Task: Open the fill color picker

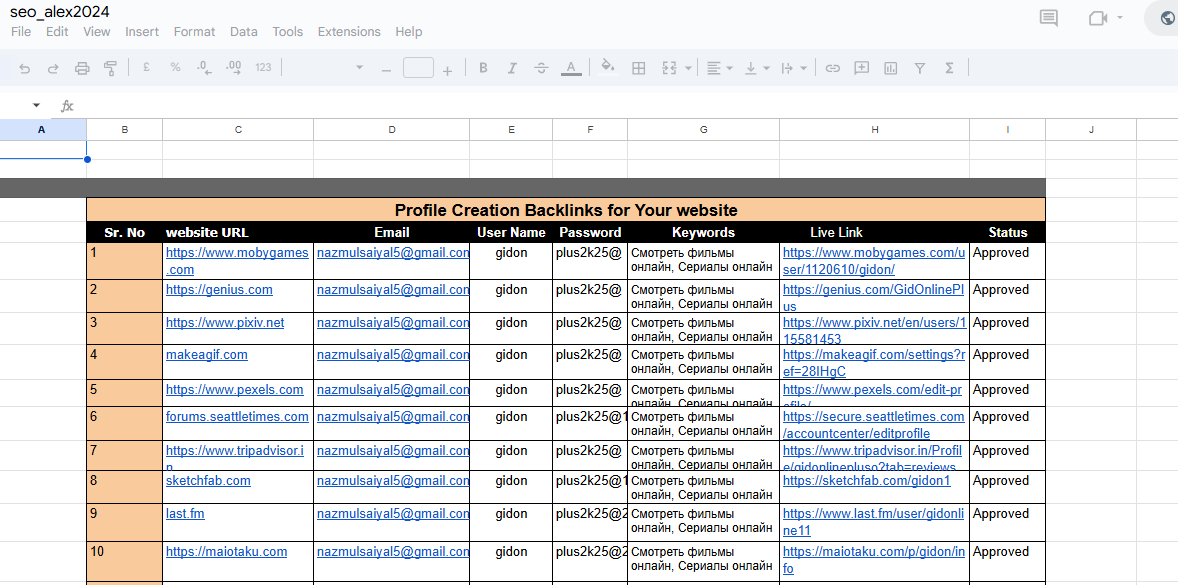Action: point(607,68)
